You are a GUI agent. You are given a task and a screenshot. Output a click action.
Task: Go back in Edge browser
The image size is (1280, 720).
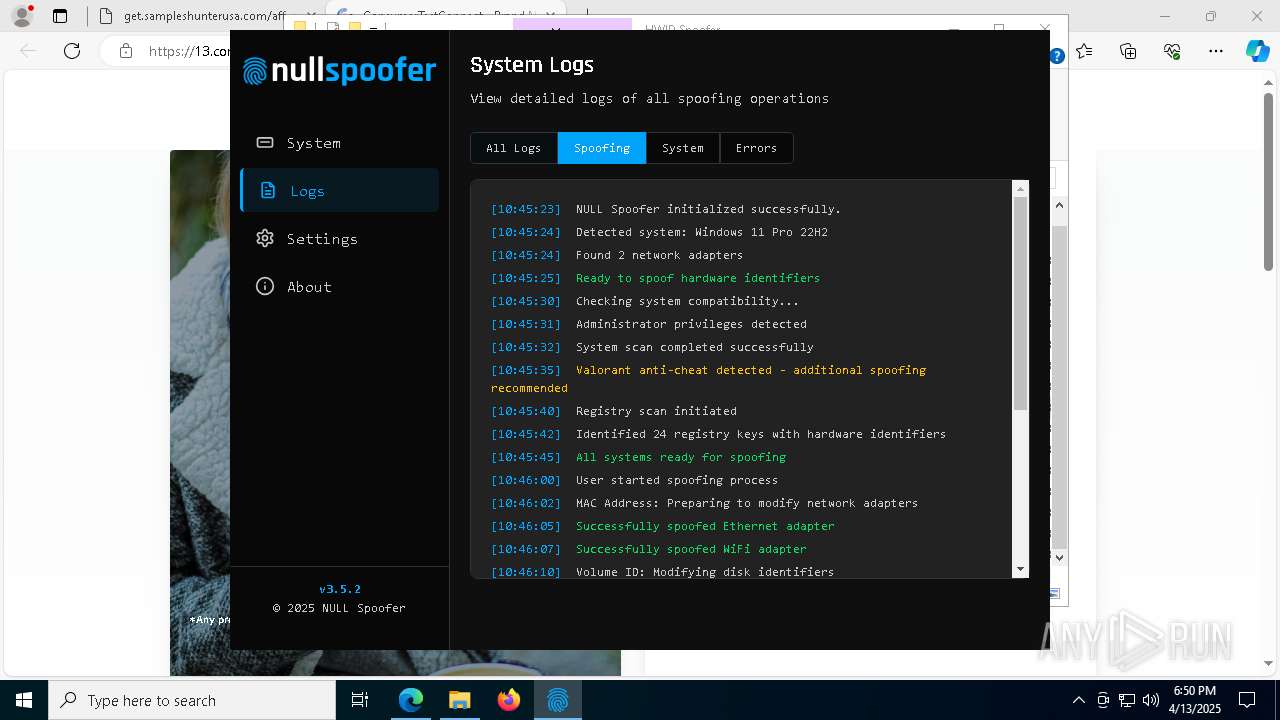coord(28,51)
